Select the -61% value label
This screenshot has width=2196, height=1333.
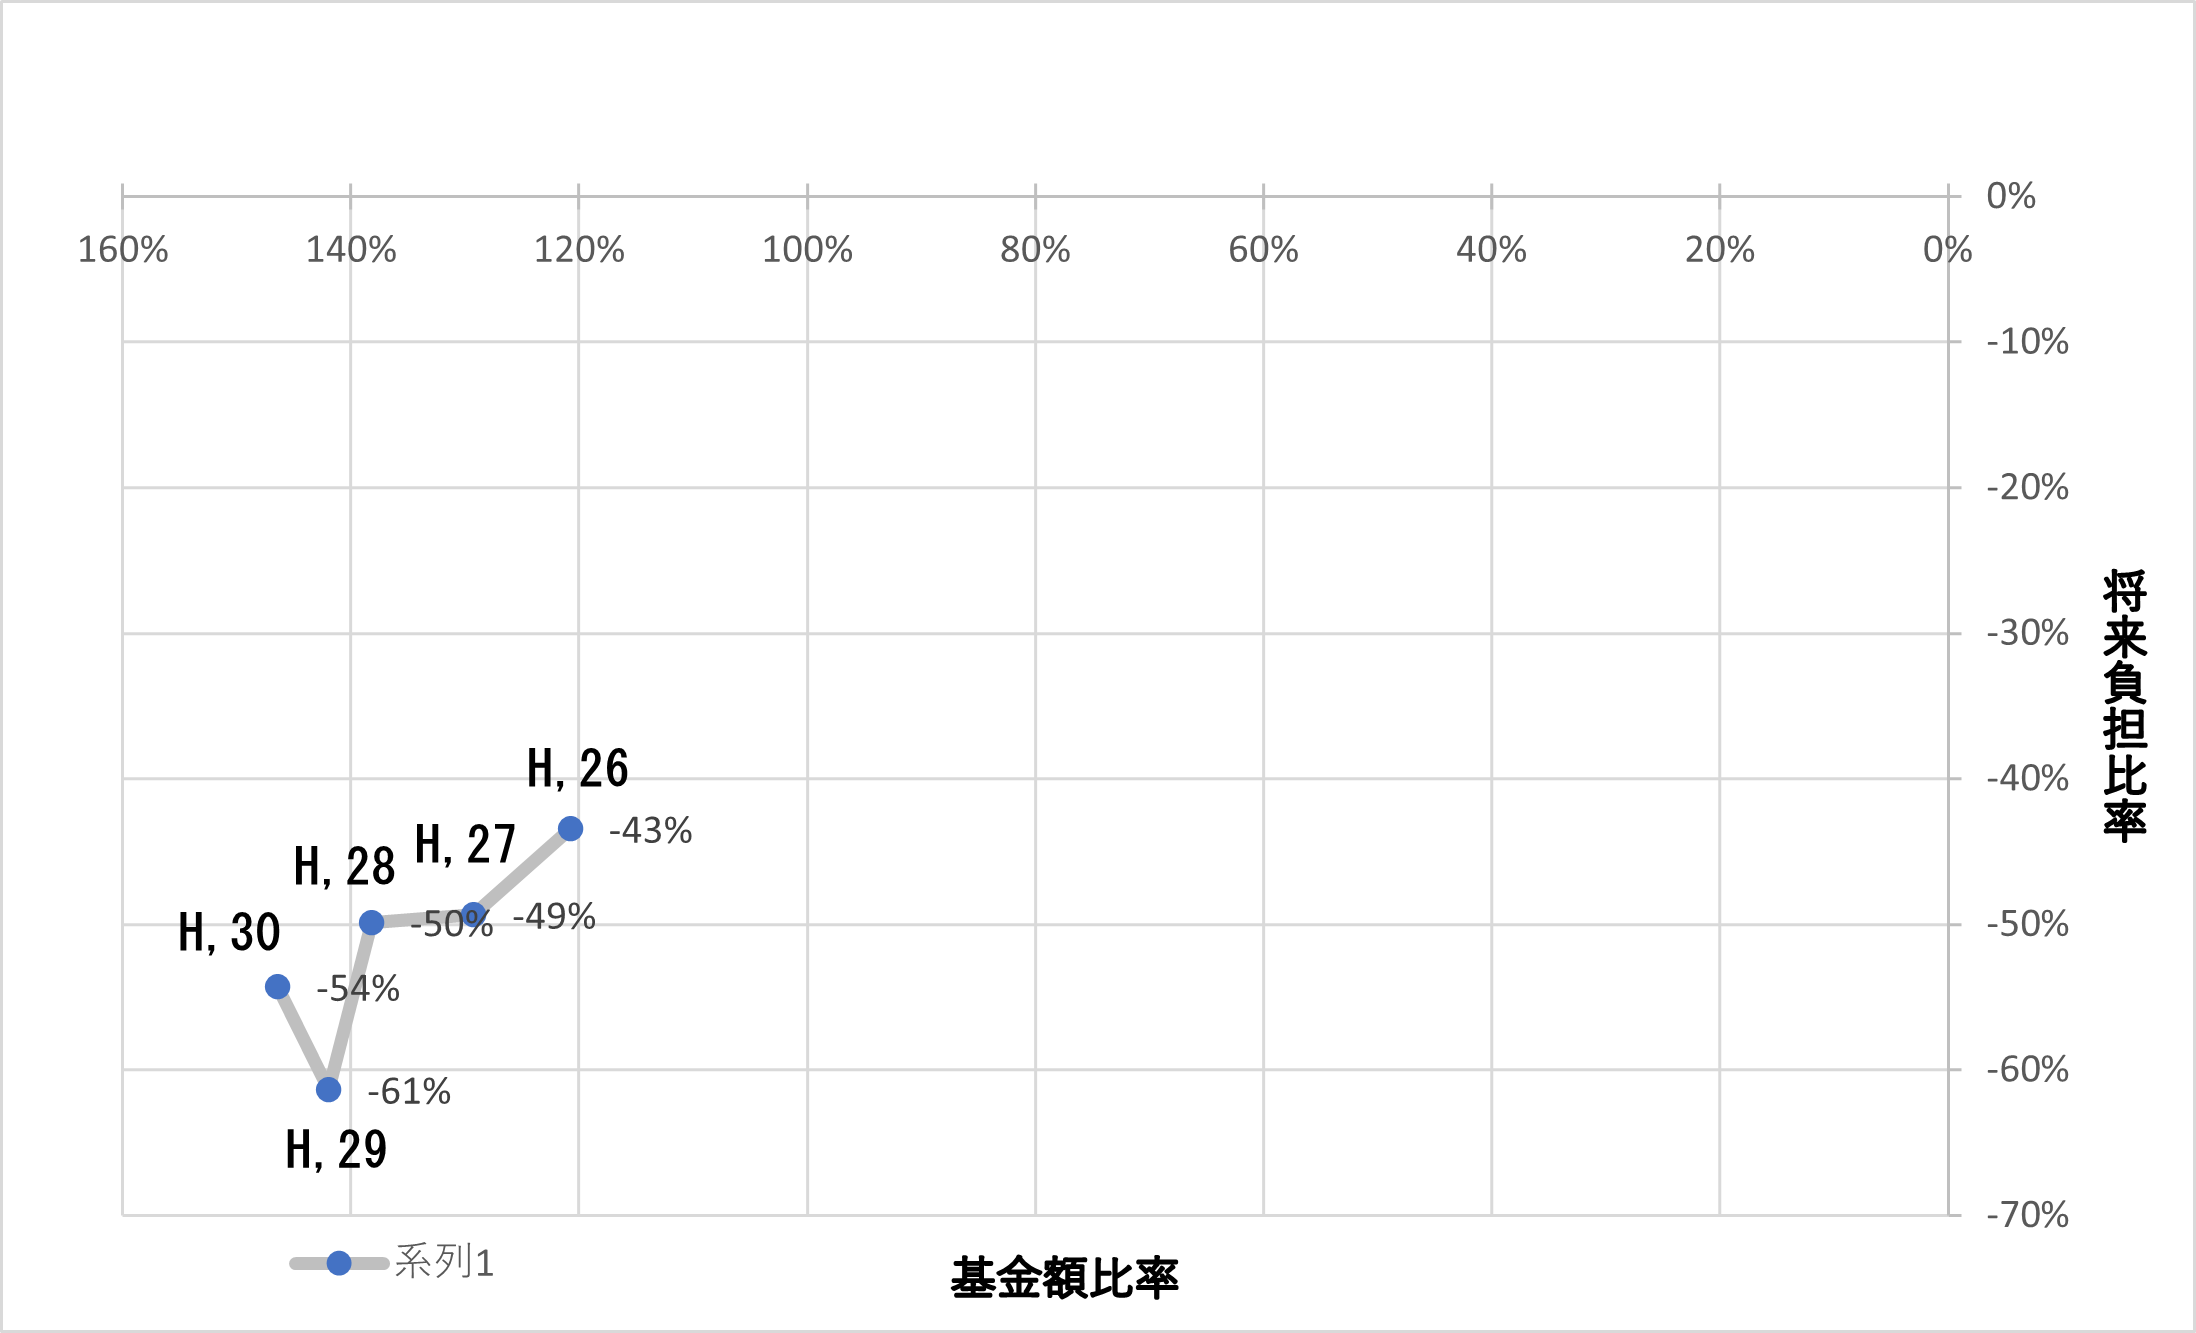pyautogui.click(x=409, y=1092)
